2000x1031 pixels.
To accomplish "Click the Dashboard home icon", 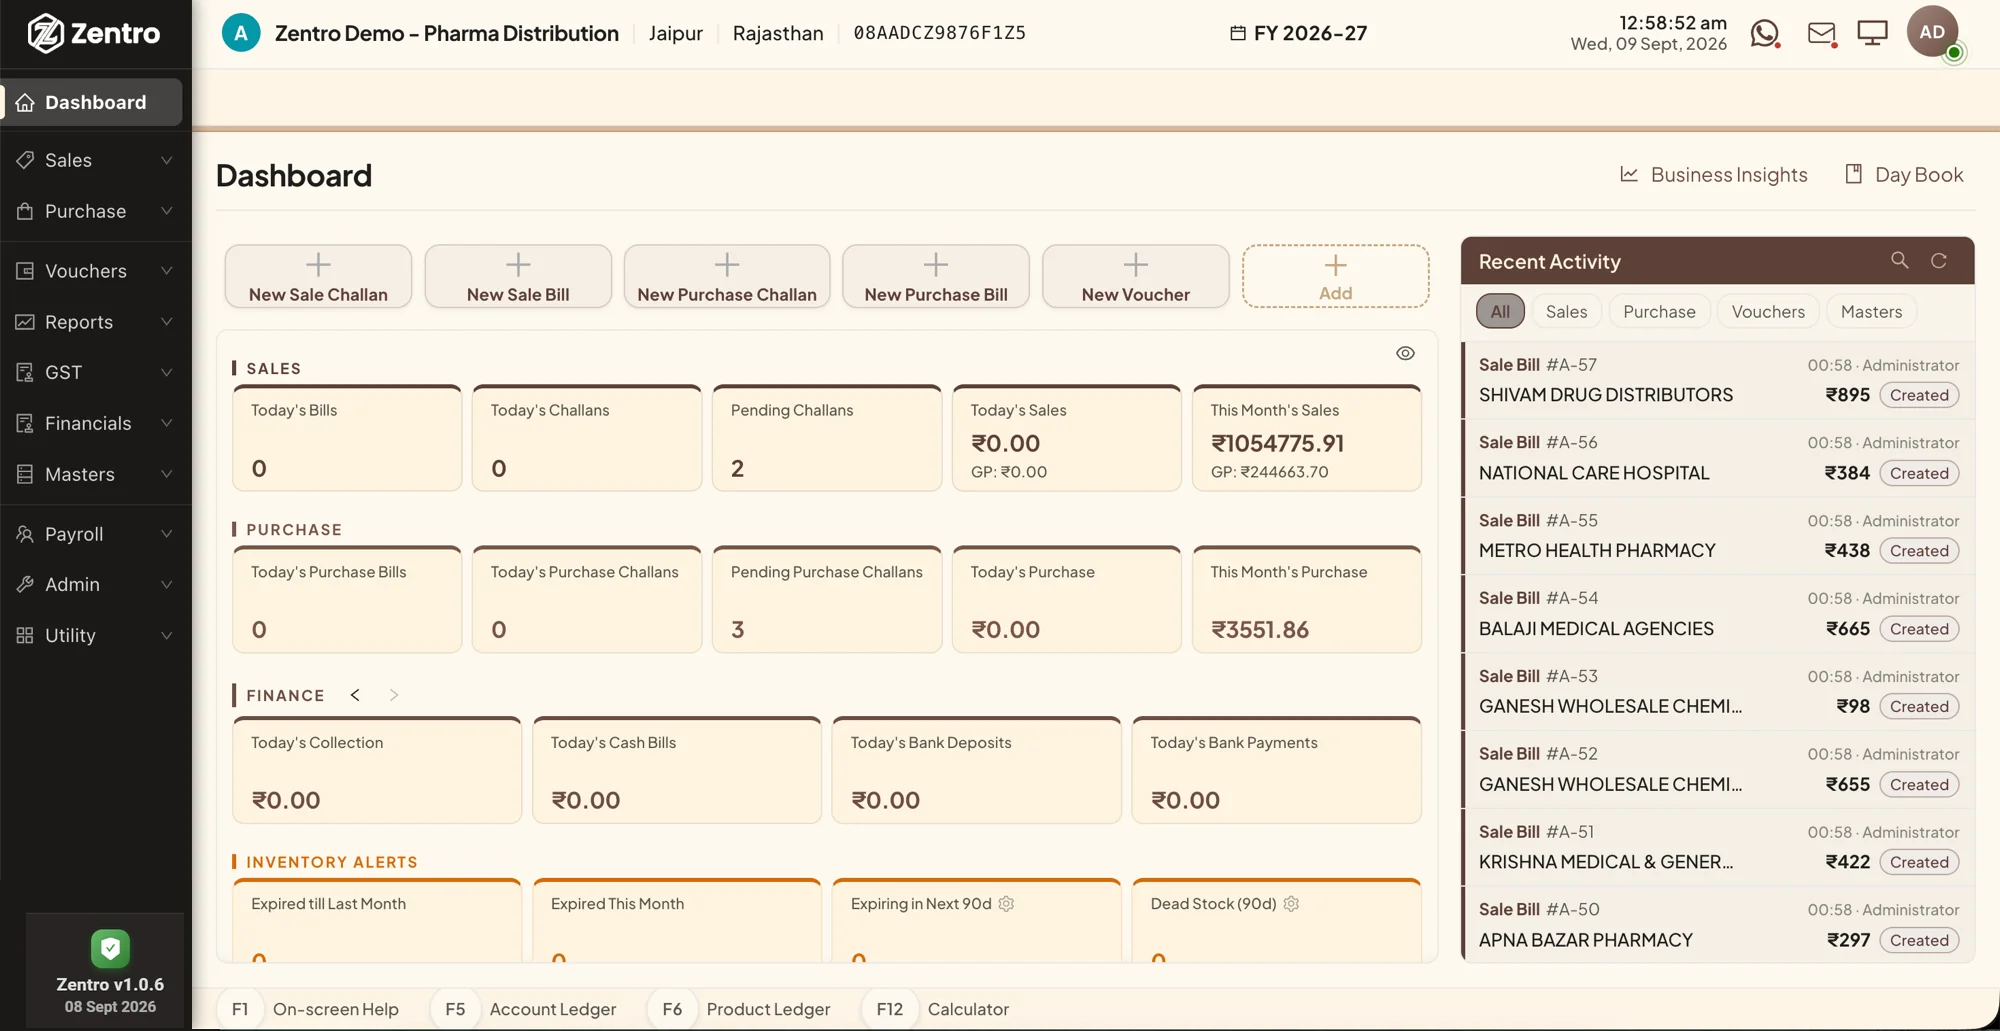I will [25, 102].
